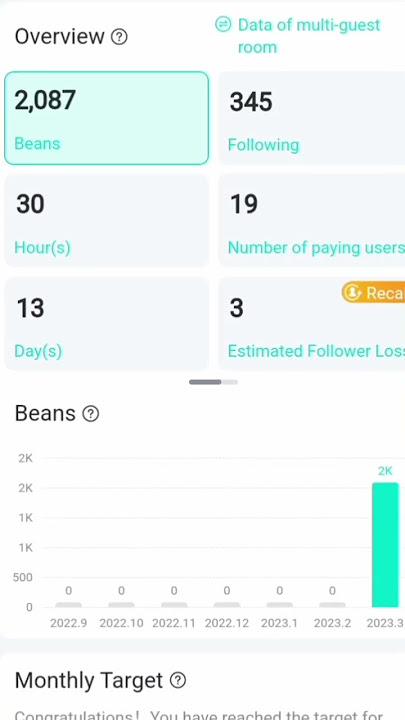Switch to Data of multi-guest room

click(x=309, y=36)
